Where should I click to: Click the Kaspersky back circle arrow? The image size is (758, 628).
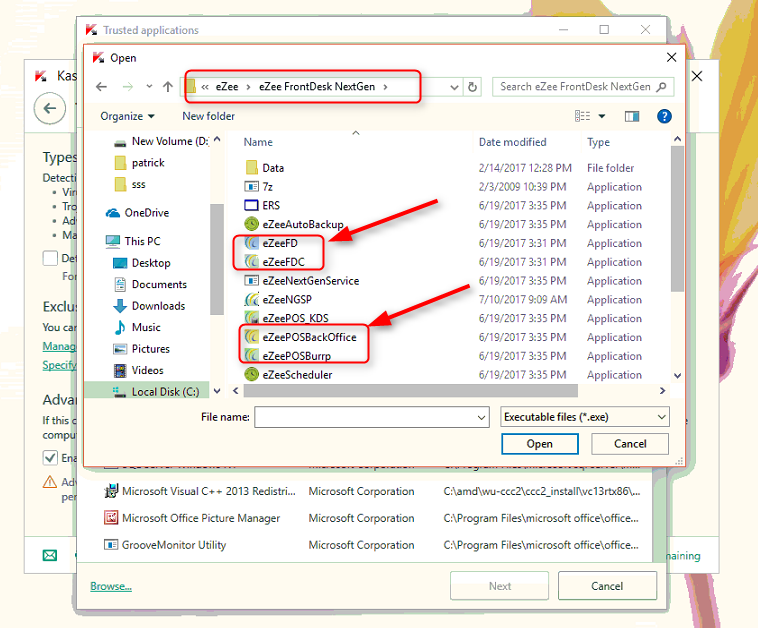click(x=50, y=108)
